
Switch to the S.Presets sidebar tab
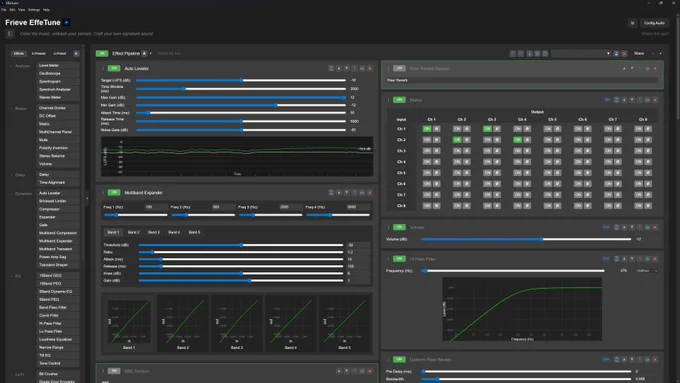pos(39,53)
